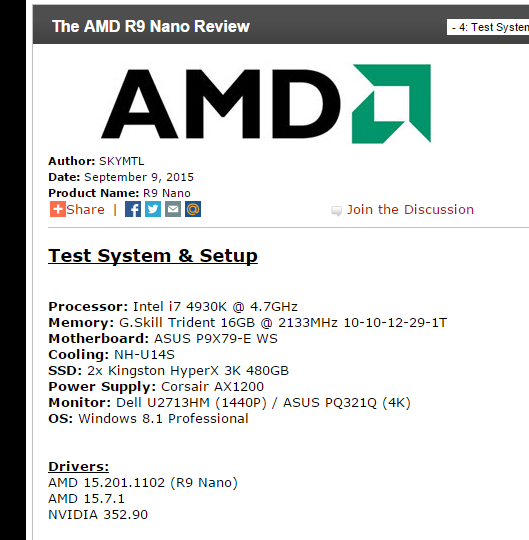The image size is (529, 540).
Task: Click the orange plus Share icon
Action: pyautogui.click(x=58, y=209)
